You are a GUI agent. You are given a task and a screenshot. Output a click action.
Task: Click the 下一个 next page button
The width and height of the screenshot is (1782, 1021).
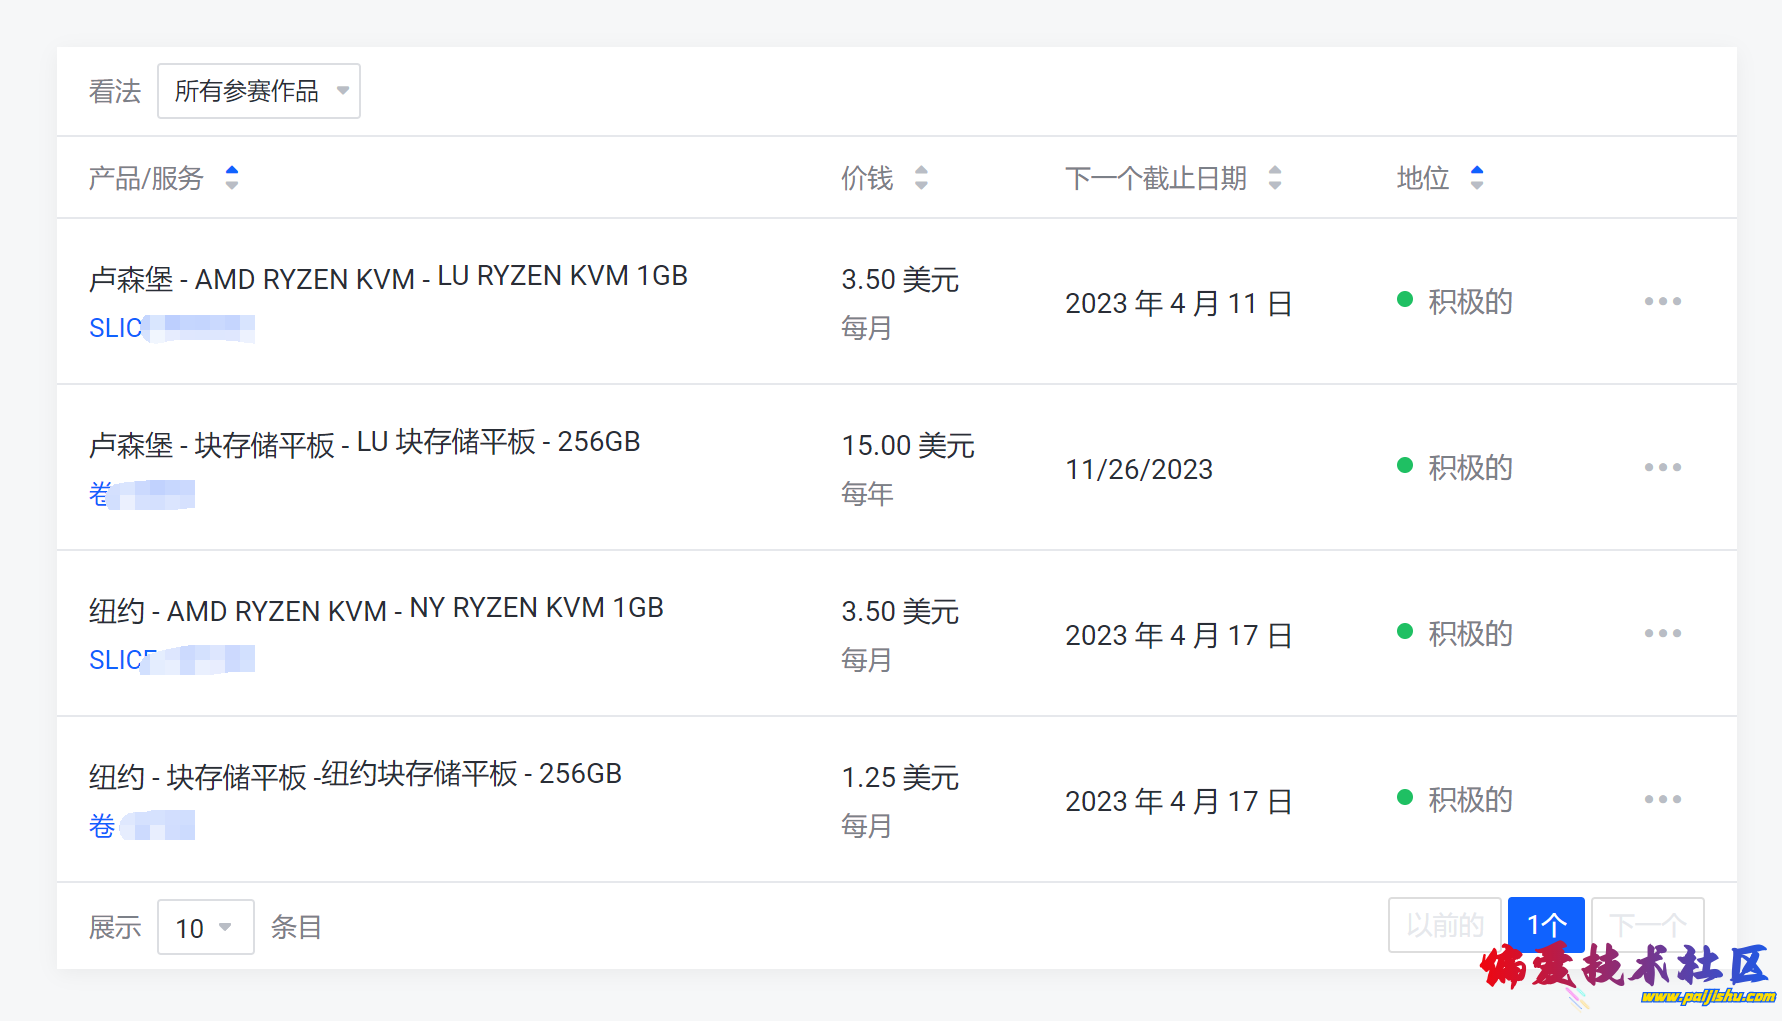(1647, 924)
